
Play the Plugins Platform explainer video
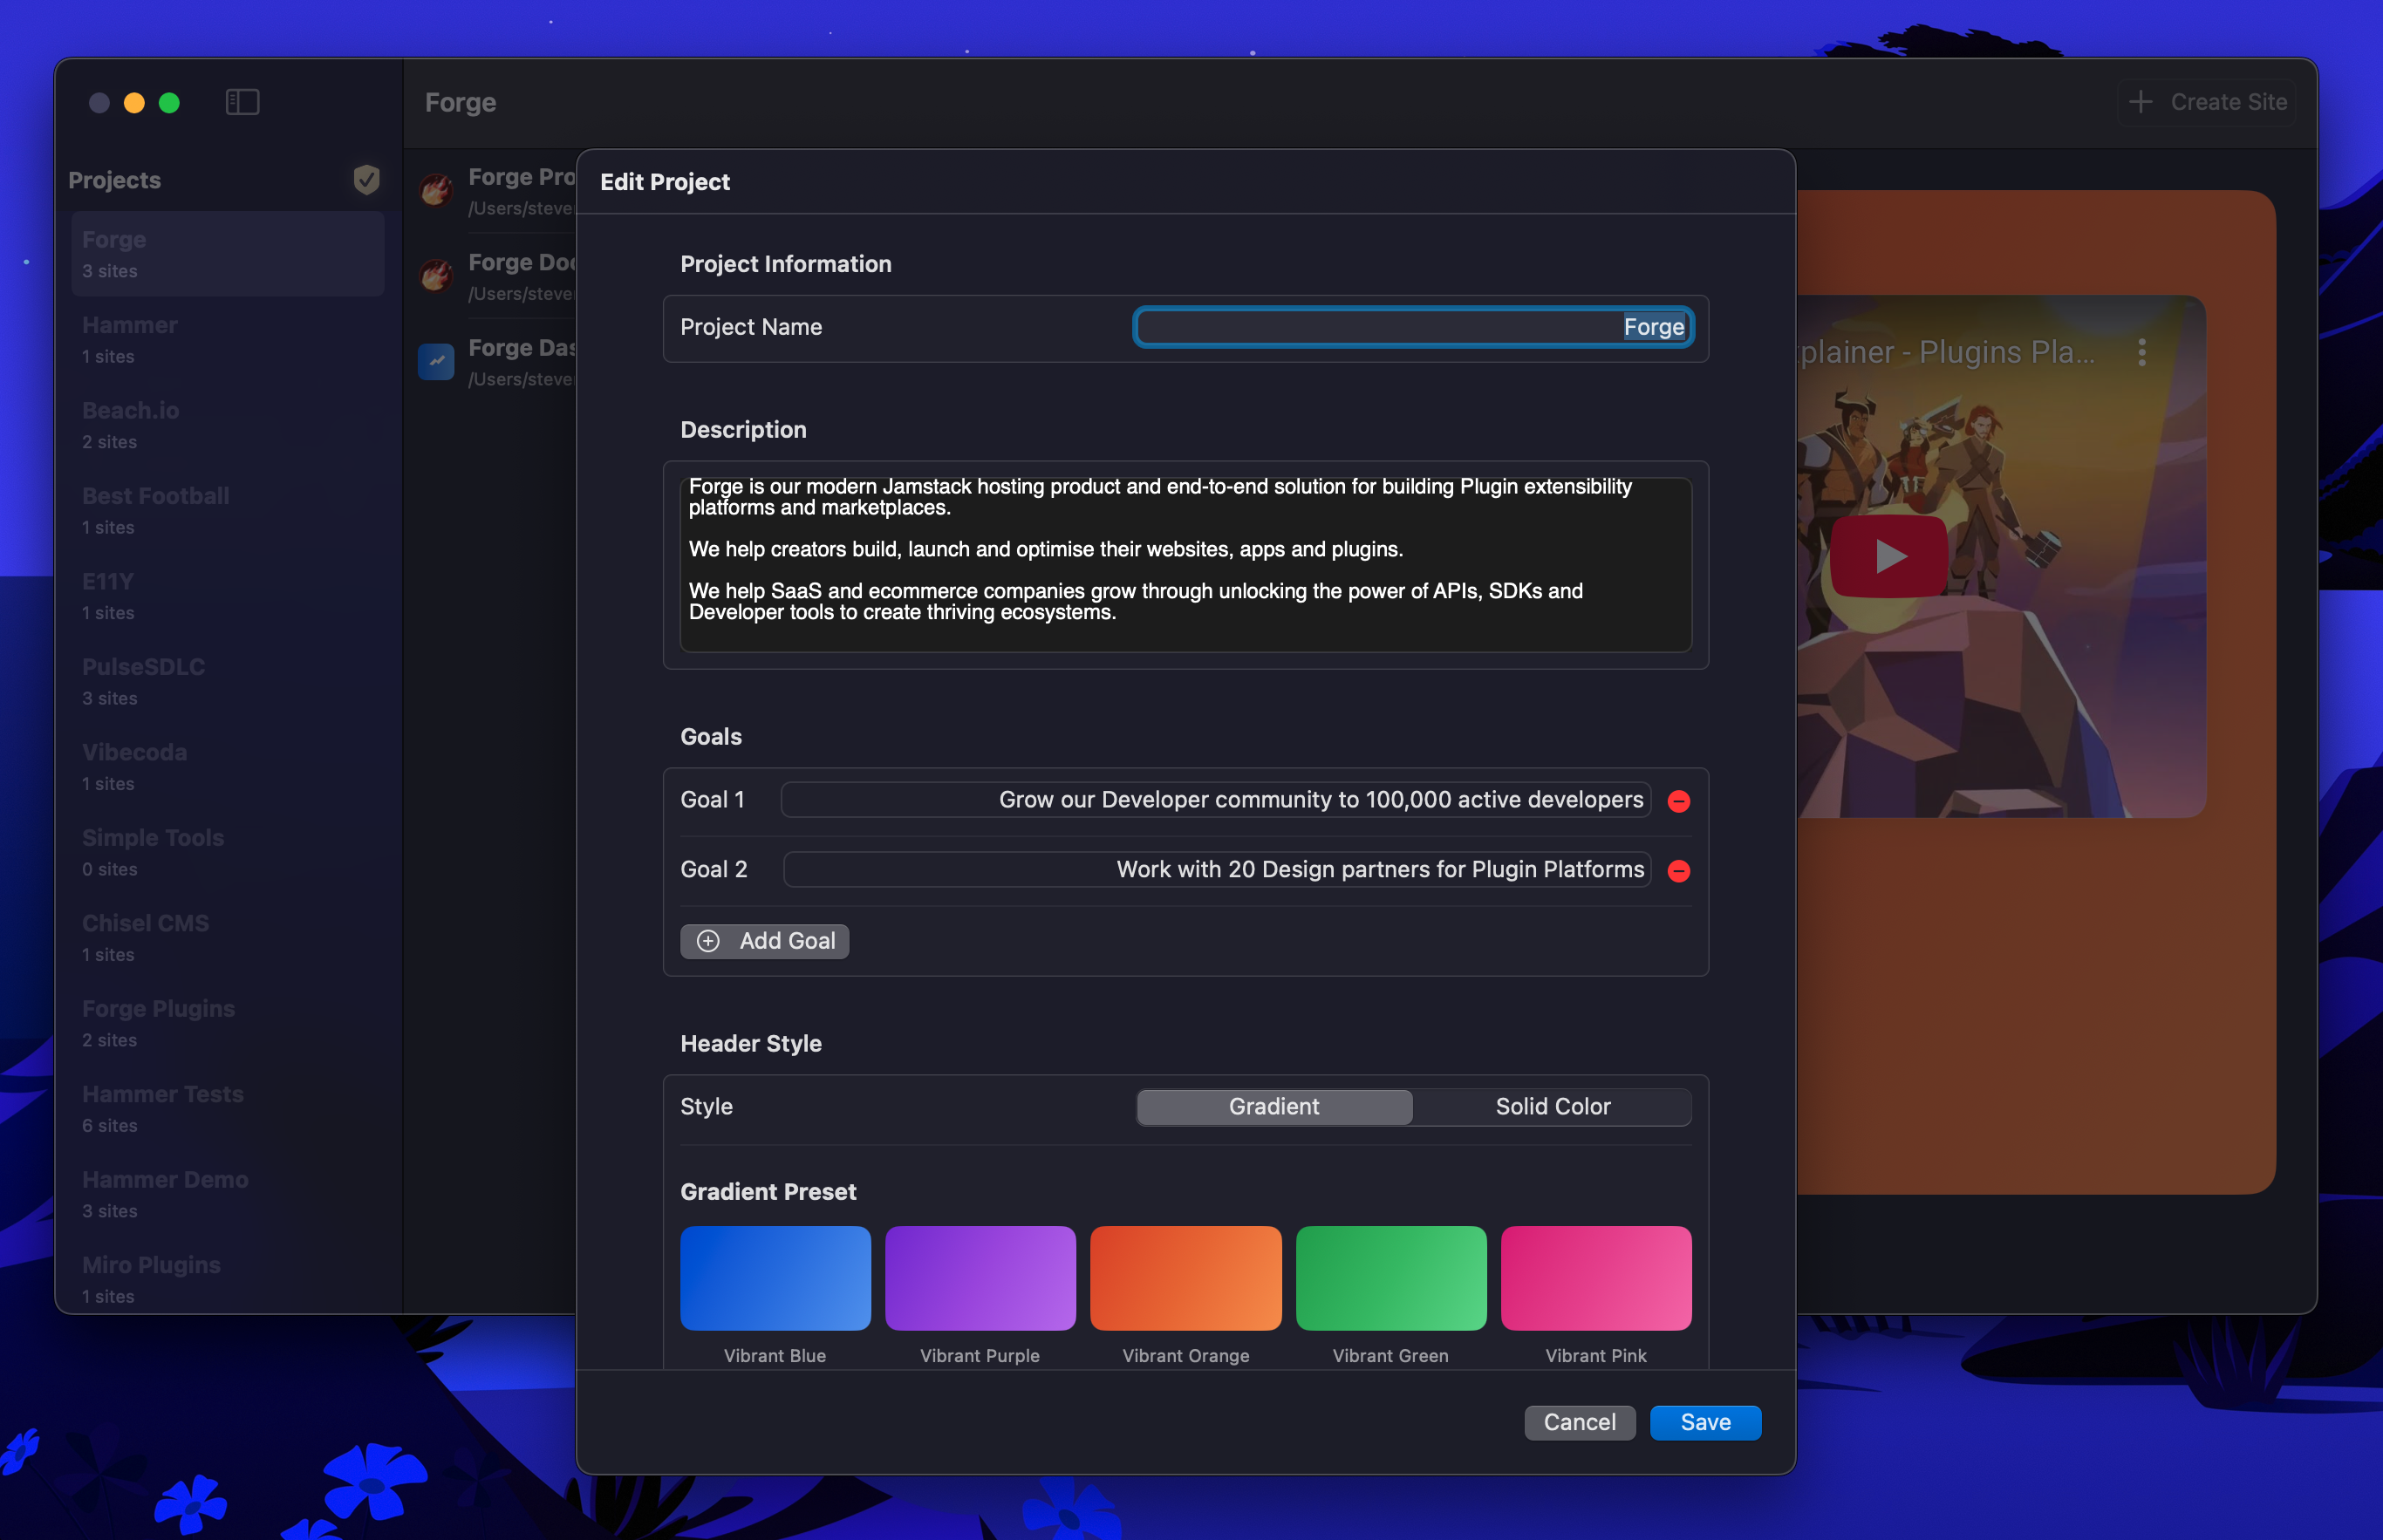pos(1888,556)
